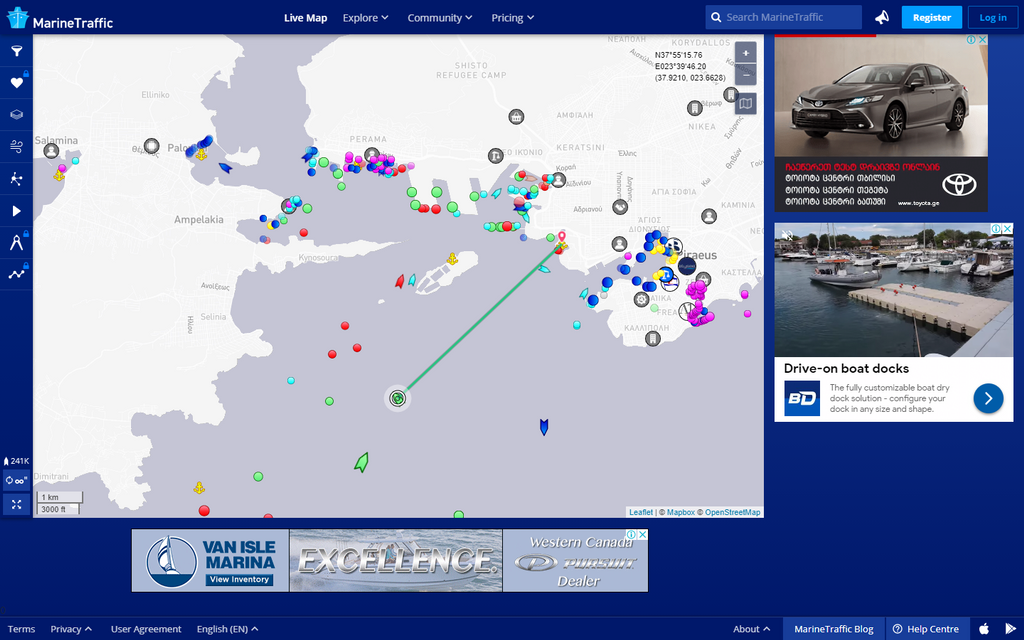
Task: Open the port marker near Perama shore
Action: click(372, 155)
